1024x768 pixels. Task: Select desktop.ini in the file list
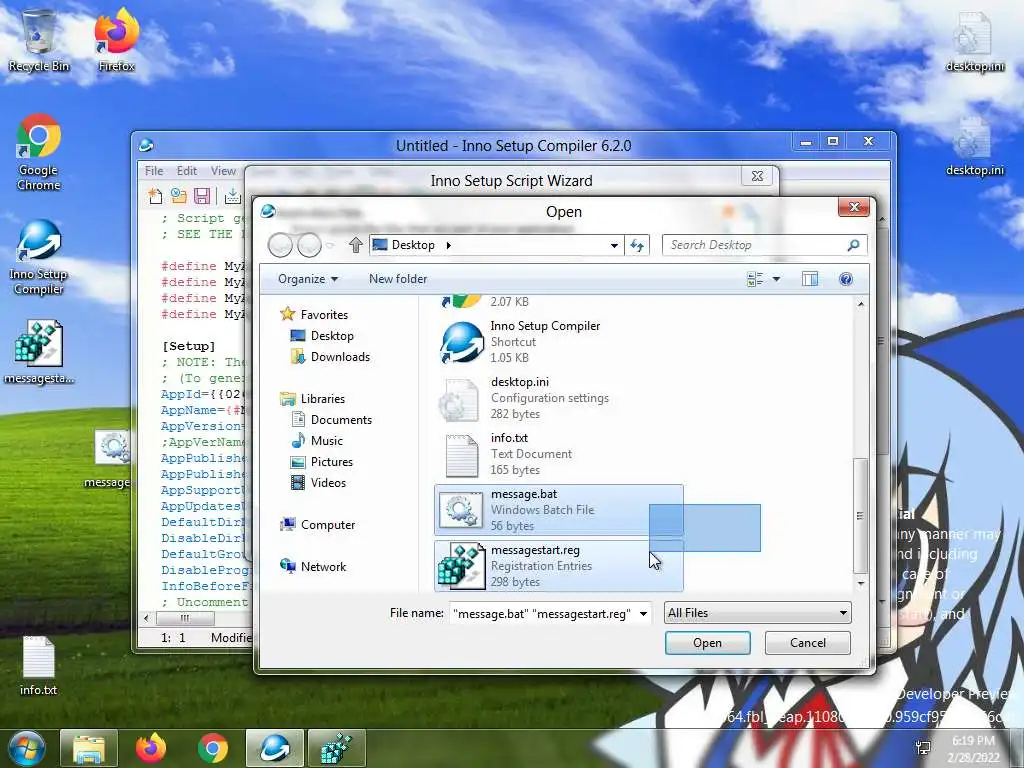coord(558,398)
